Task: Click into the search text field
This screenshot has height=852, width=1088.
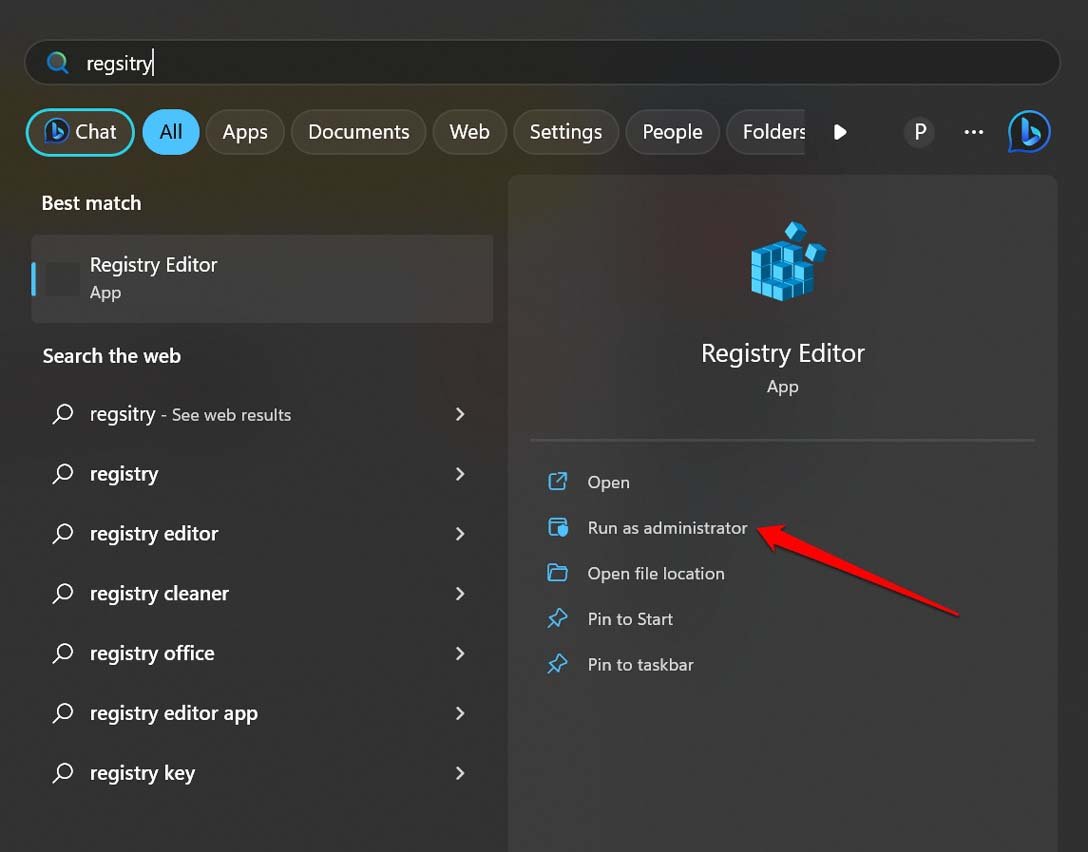Action: pos(543,63)
